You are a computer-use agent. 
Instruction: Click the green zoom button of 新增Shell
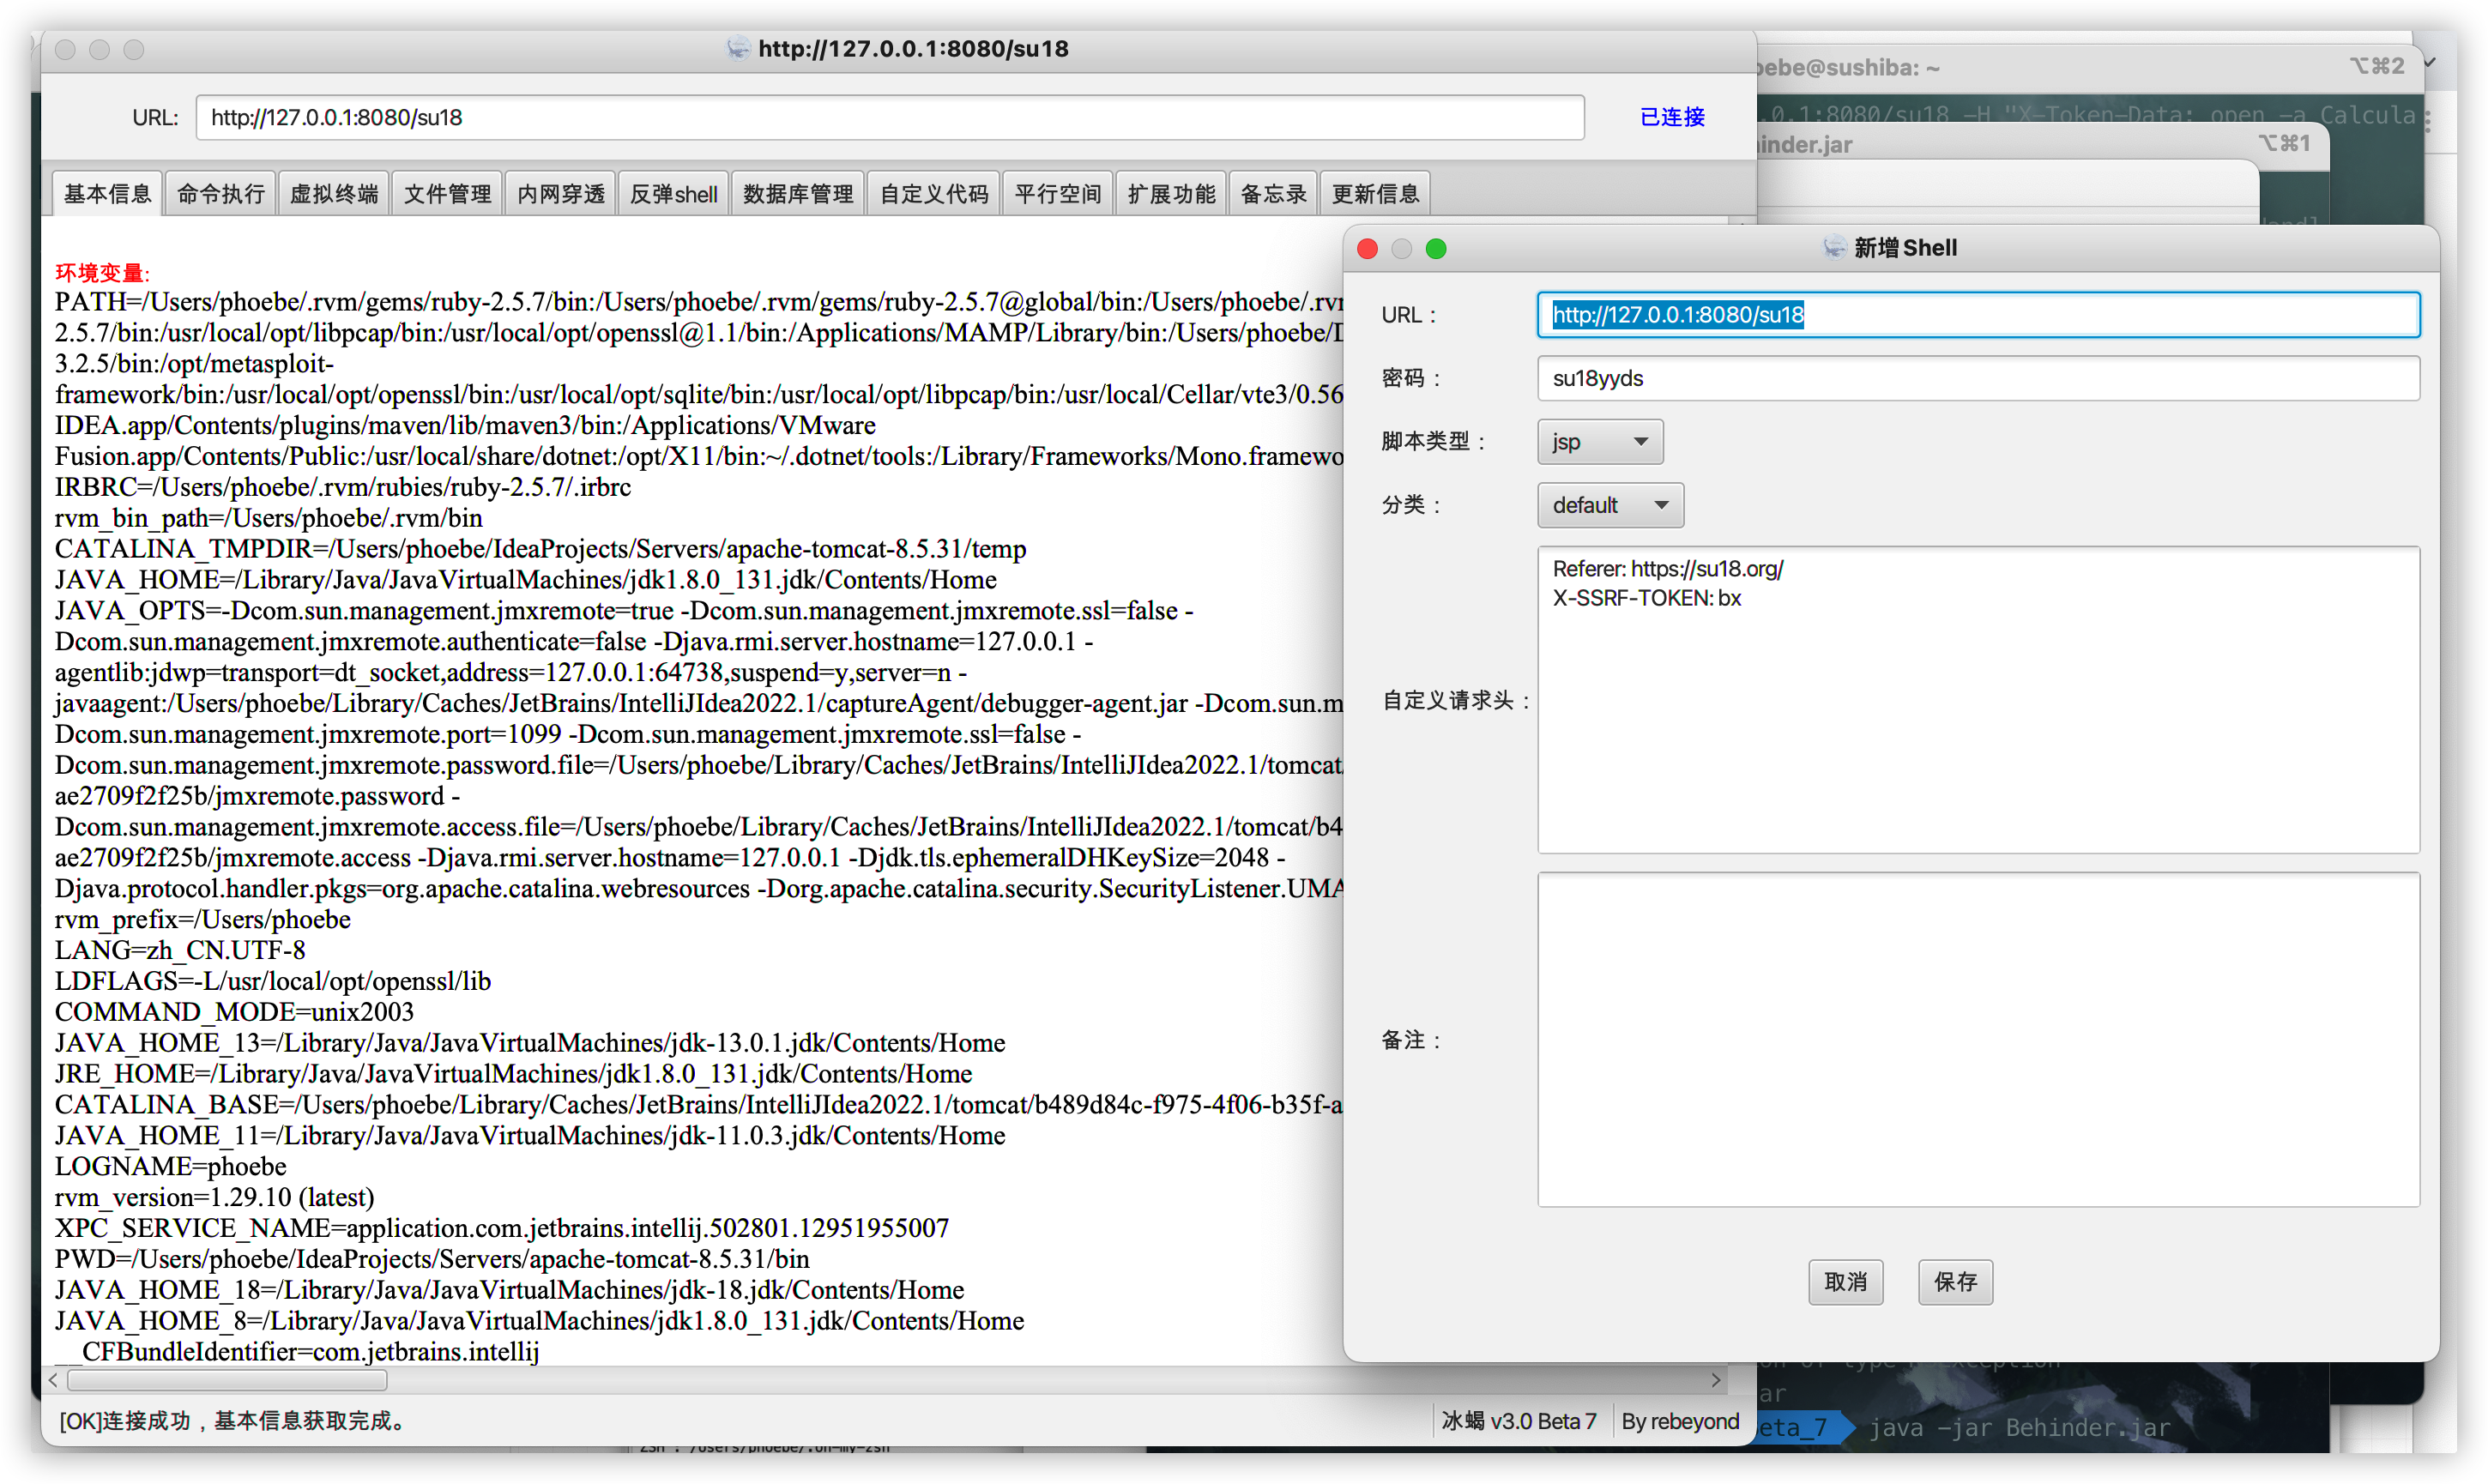coord(1436,249)
